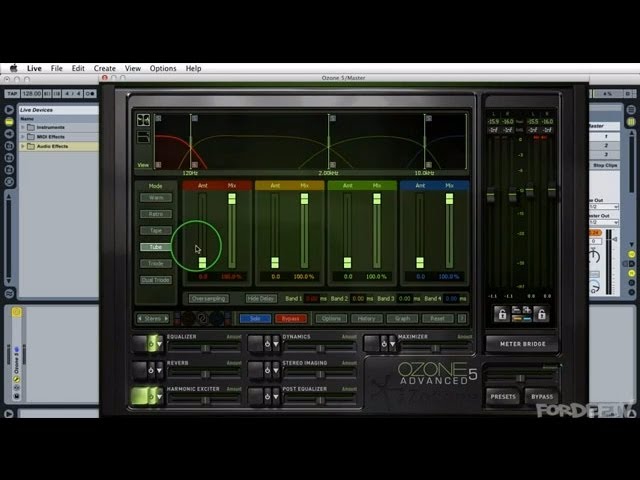
Task: Toggle the Reverb module power
Action: 151,370
